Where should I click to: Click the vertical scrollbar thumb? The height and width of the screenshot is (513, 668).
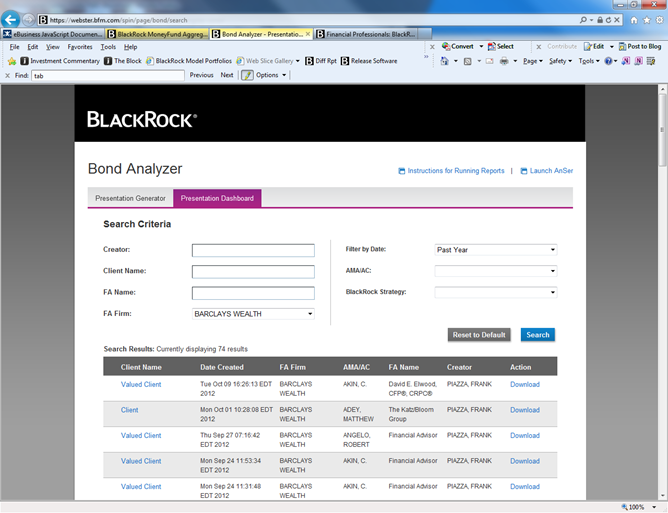662,130
